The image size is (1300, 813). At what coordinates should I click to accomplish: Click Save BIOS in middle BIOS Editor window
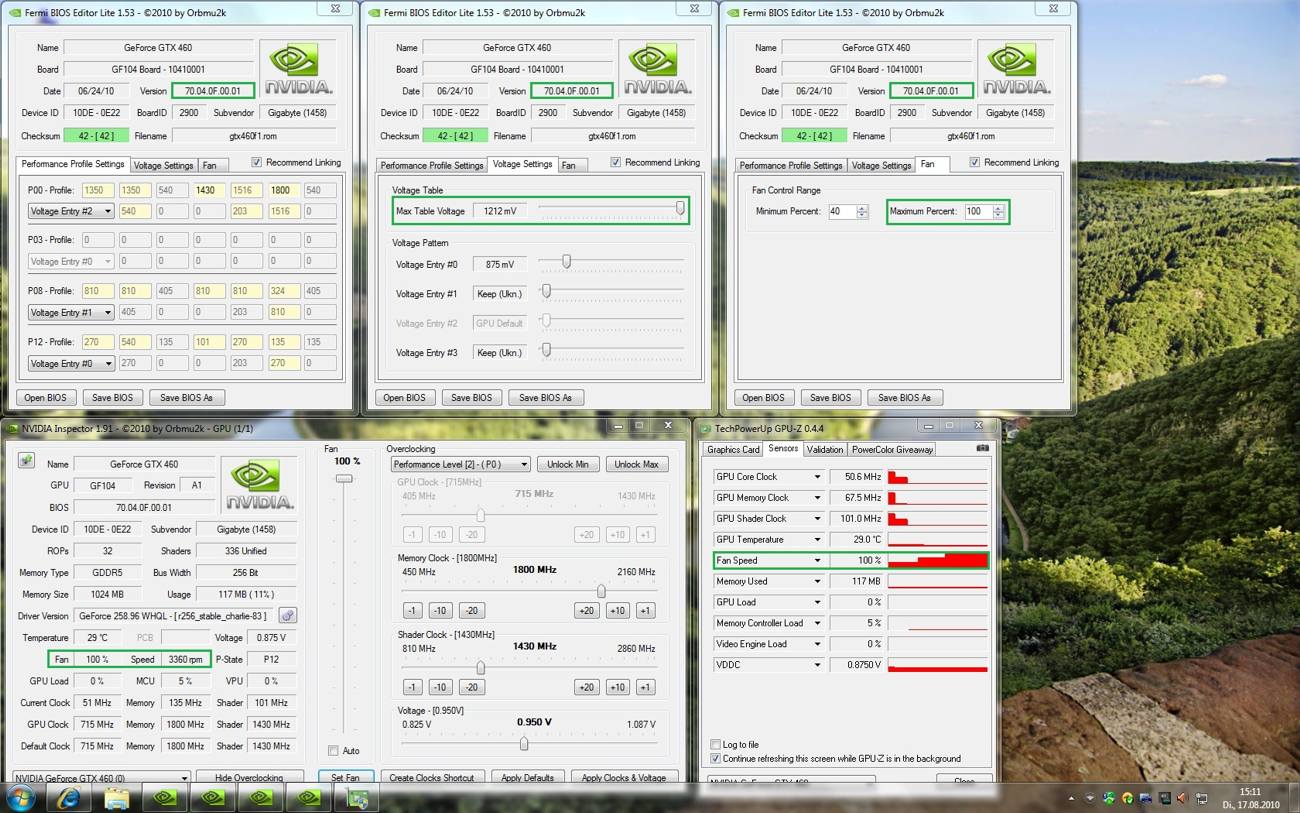(x=471, y=397)
